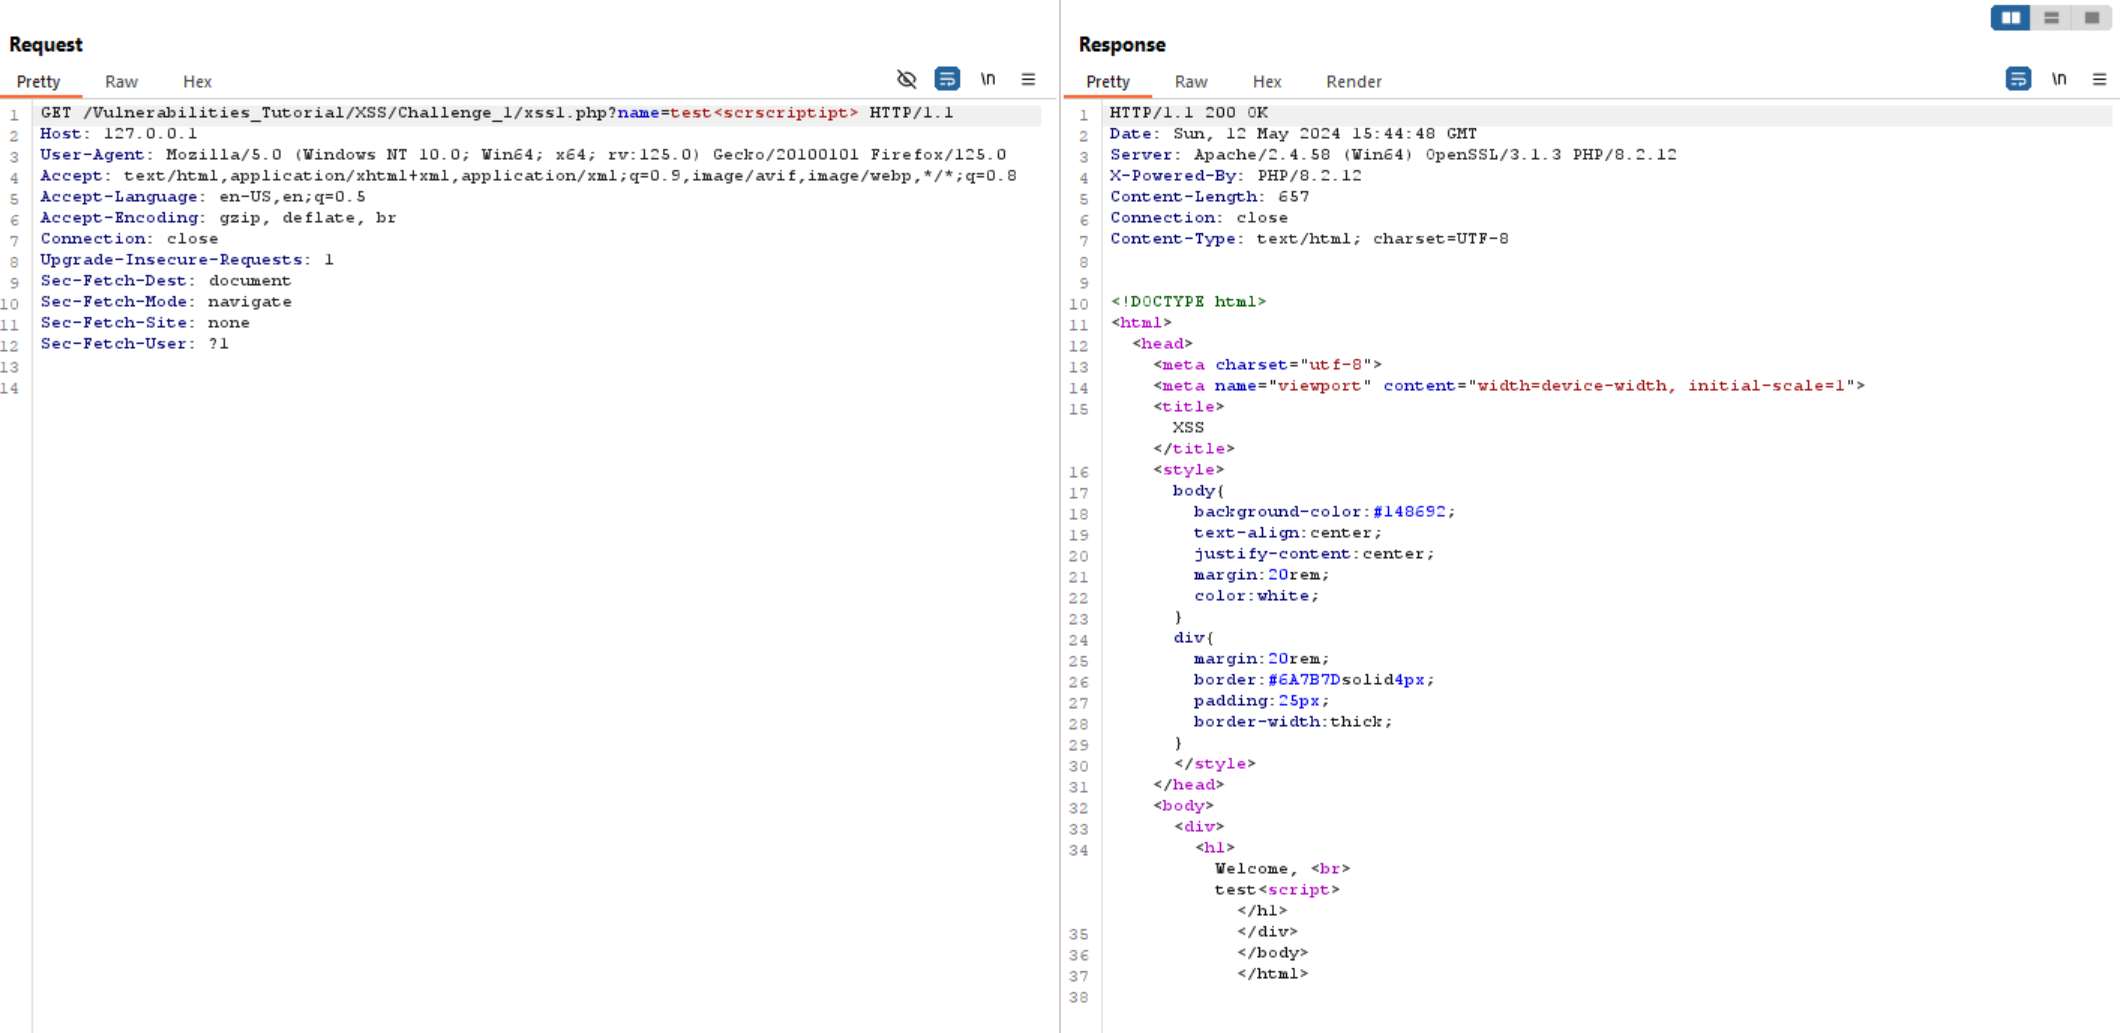The height and width of the screenshot is (1033, 2120).
Task: Select the Request Raw tab
Action: point(121,82)
